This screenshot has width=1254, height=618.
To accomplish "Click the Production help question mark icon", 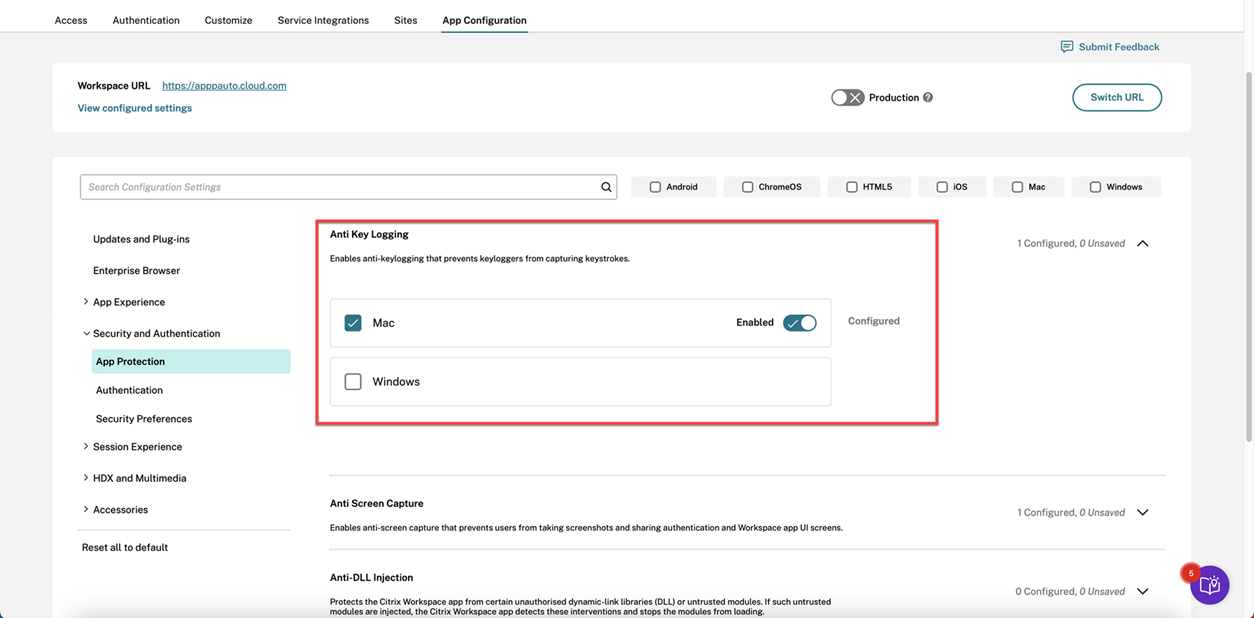I will (928, 98).
